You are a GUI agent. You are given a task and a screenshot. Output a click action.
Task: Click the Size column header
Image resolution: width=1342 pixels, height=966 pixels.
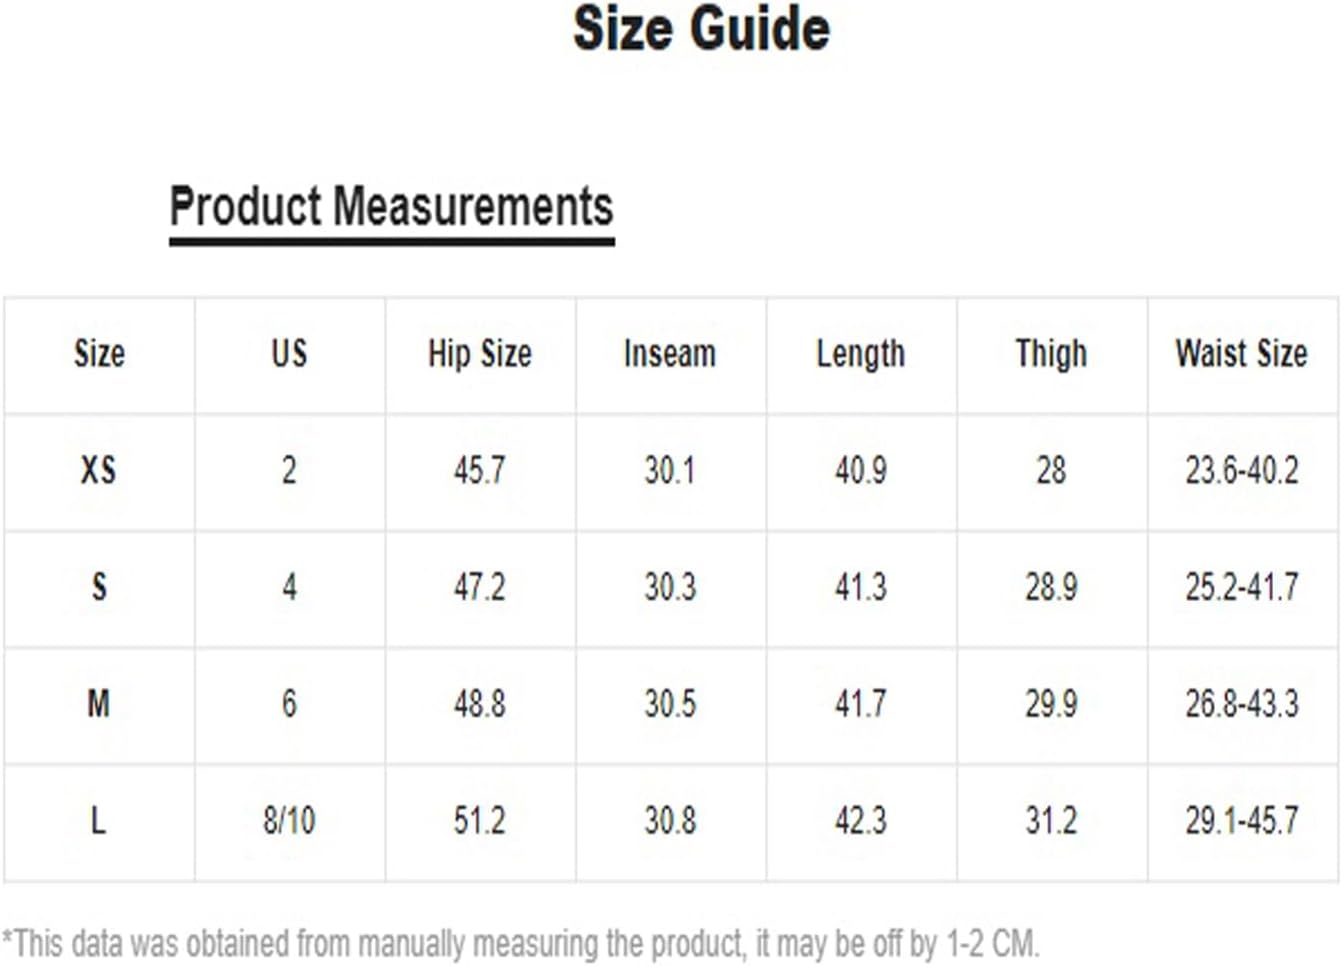pos(99,354)
